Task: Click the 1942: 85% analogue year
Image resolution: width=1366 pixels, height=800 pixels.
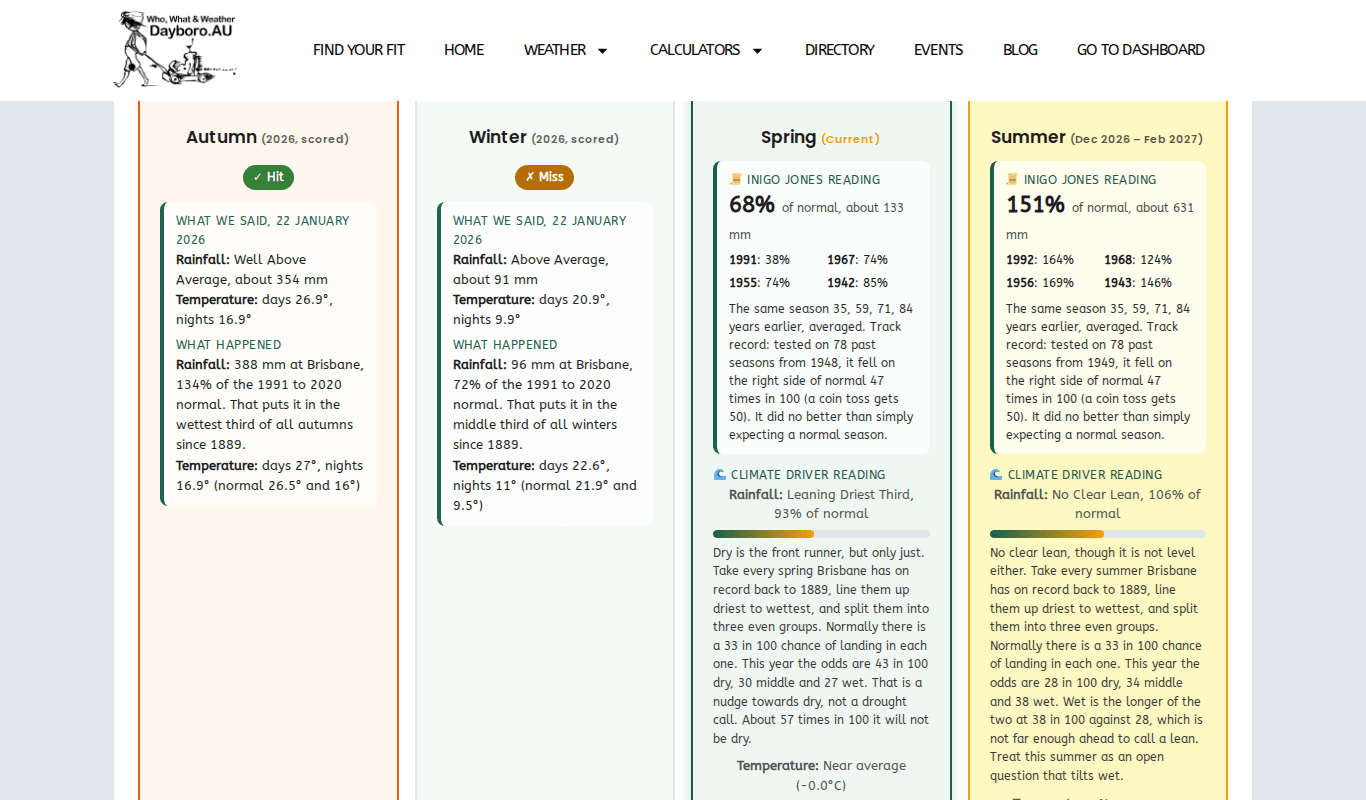Action: click(x=857, y=283)
